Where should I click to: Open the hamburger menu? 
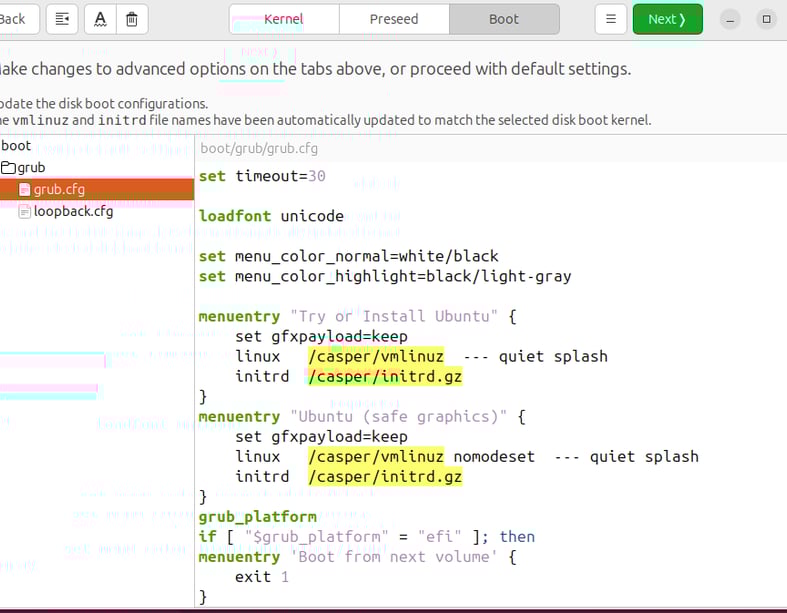(611, 19)
